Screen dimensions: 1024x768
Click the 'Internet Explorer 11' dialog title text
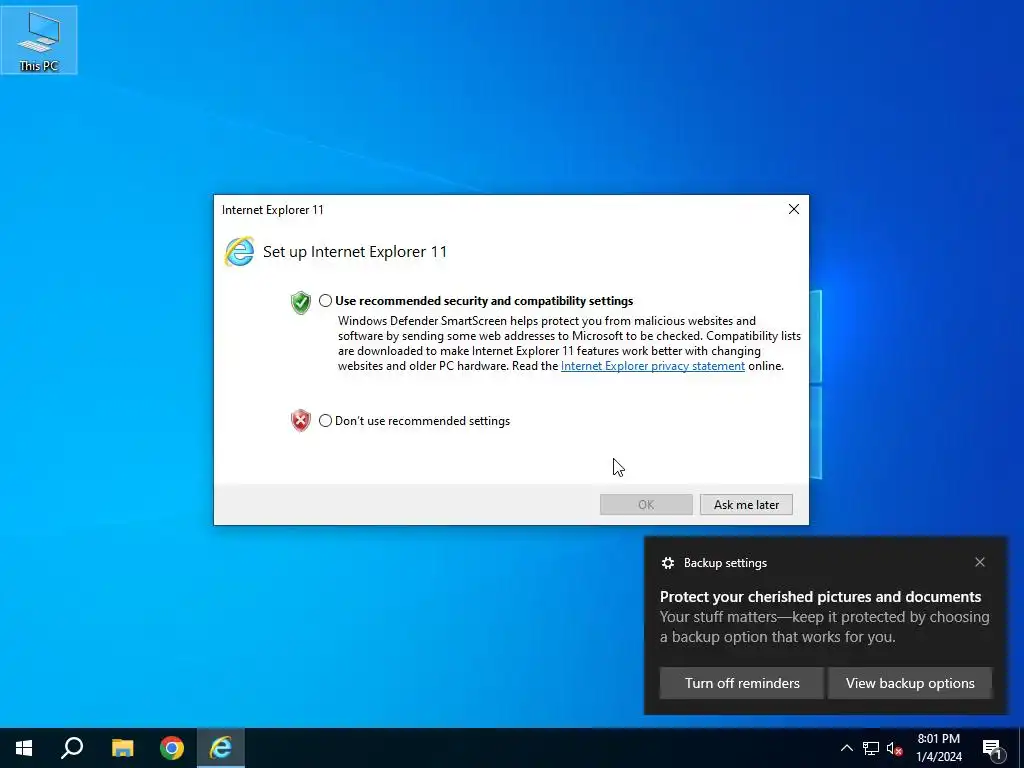tap(272, 210)
